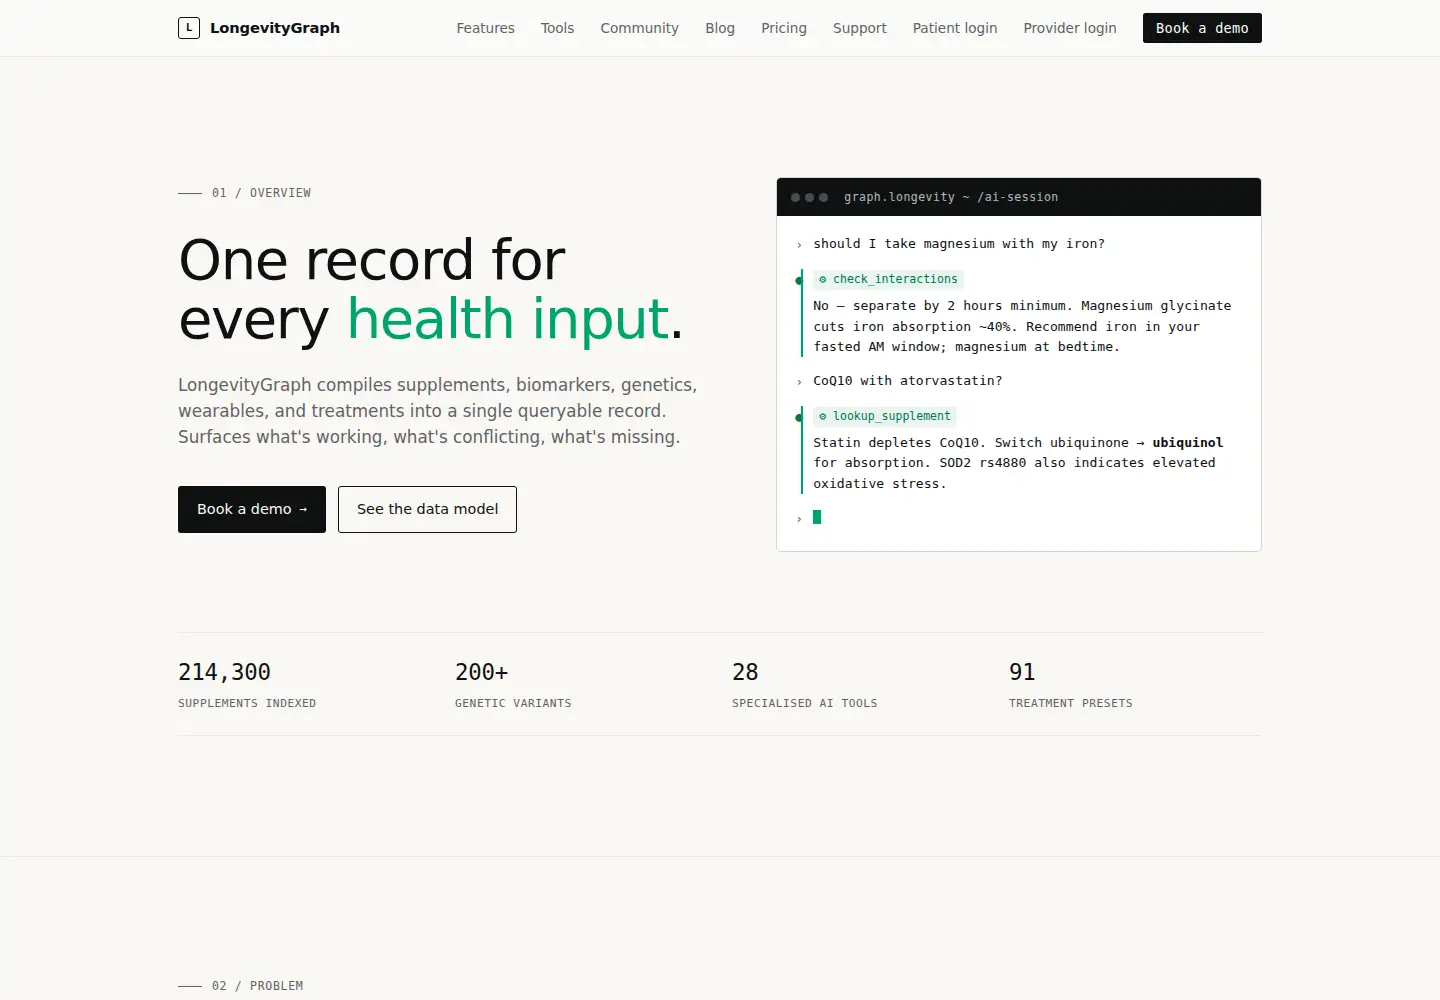Click the 214,300 supplements indexed stat

click(x=247, y=684)
